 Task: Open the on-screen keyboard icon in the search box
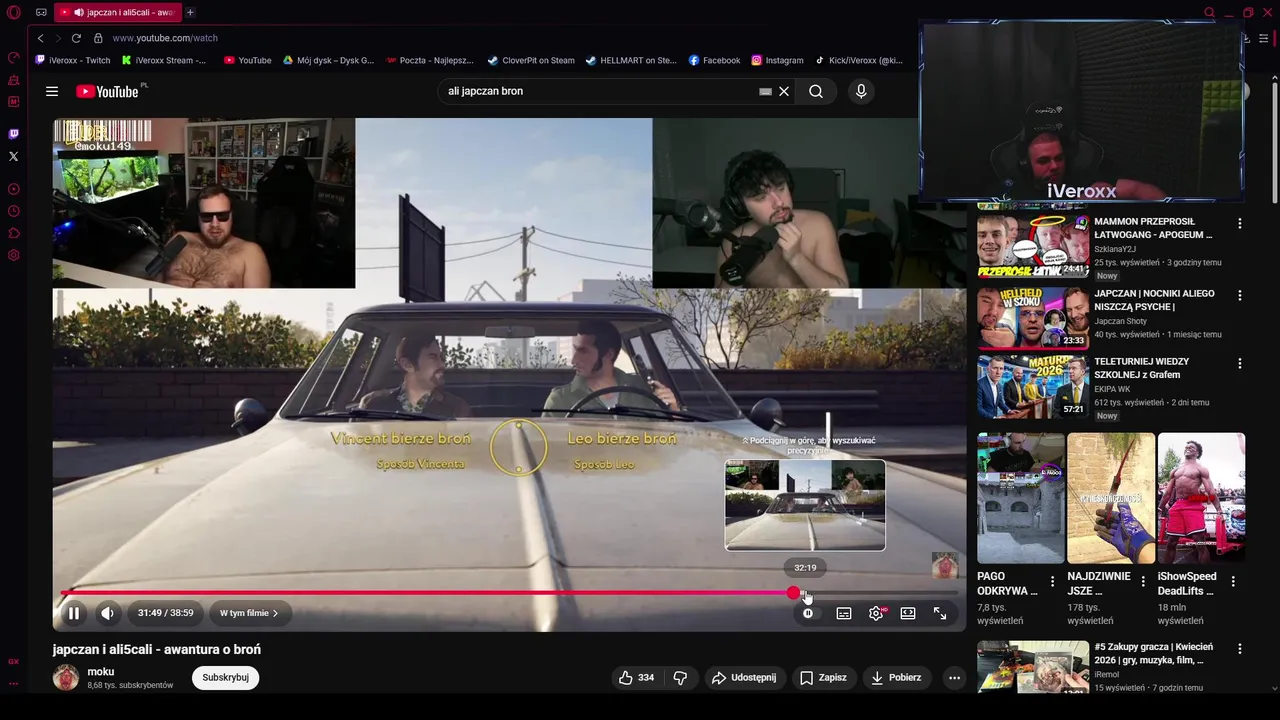pos(765,91)
